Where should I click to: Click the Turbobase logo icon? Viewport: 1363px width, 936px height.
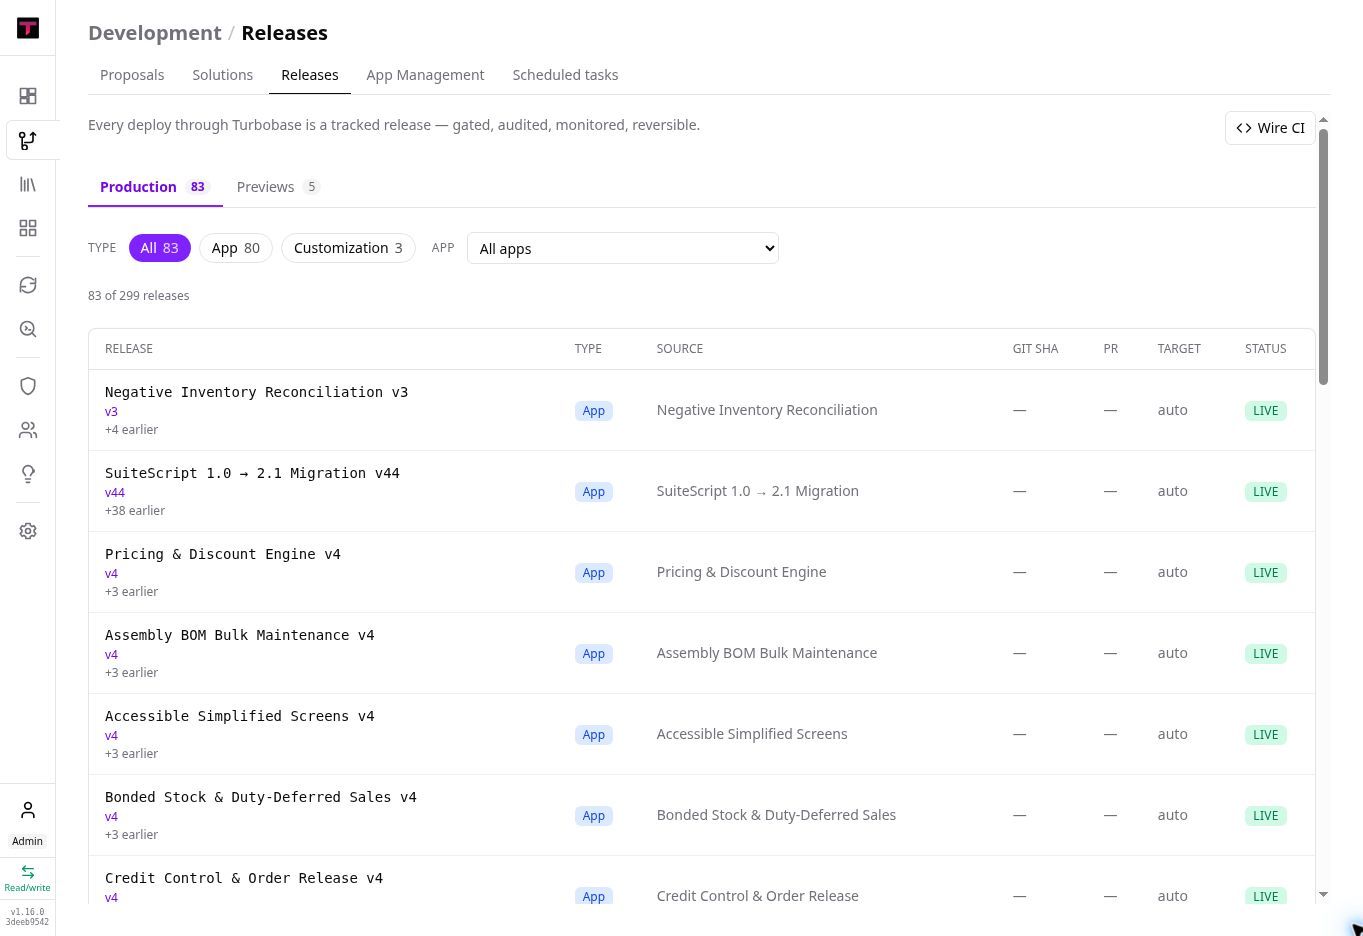pyautogui.click(x=28, y=28)
